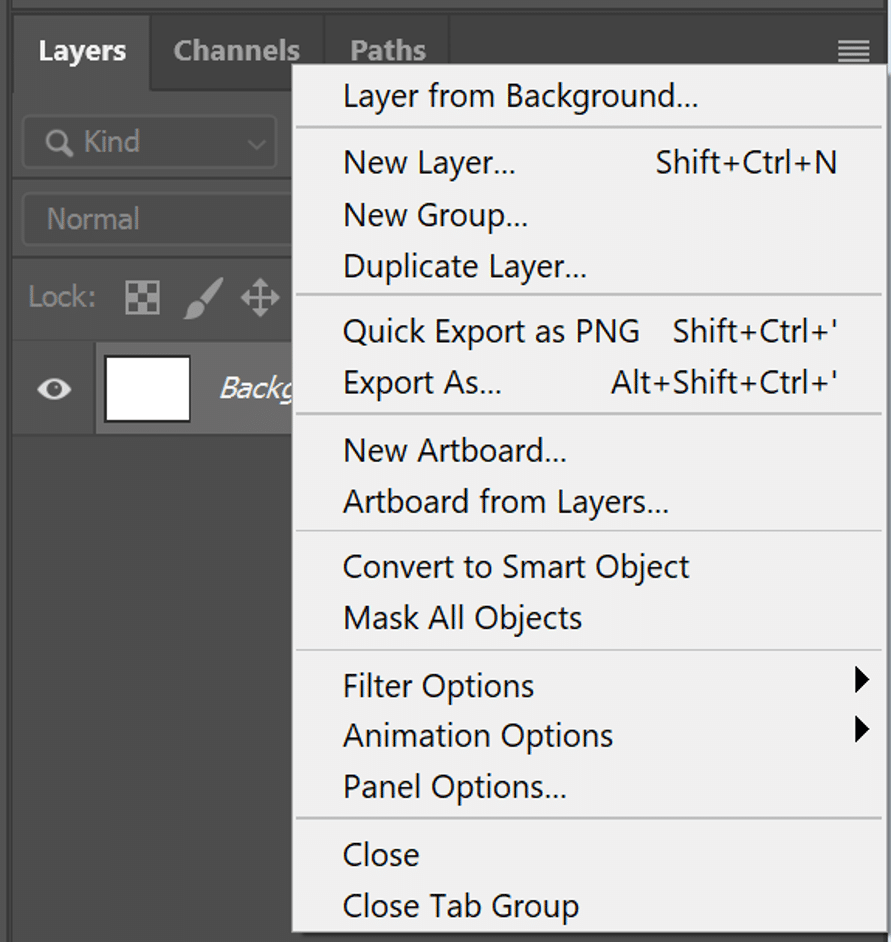Viewport: 891px width, 942px height.
Task: Open the Kind filter dropdown
Action: (150, 142)
